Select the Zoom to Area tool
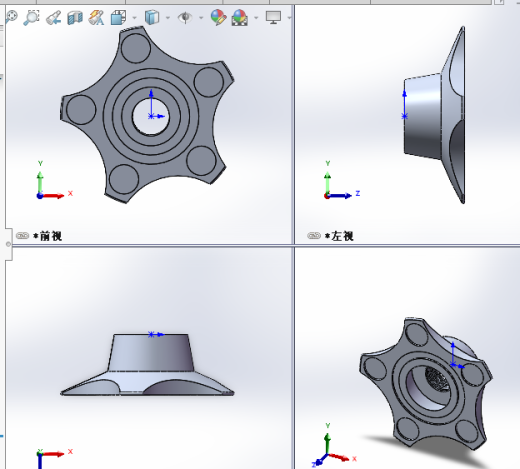 (31, 17)
